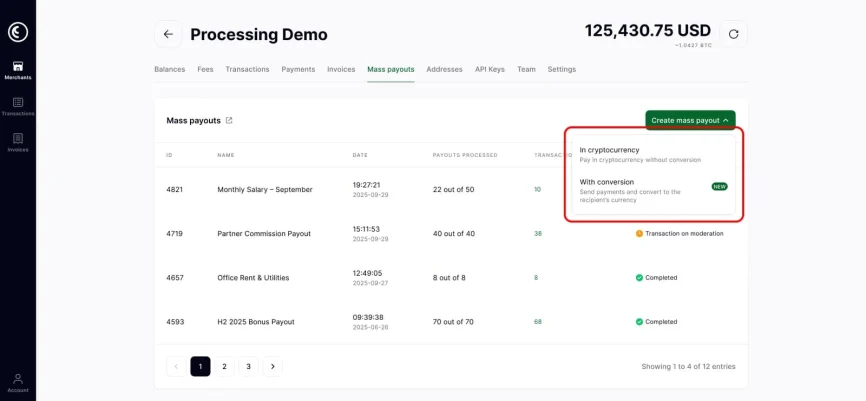Open the Settings tab
Screen dimensions: 866x401
point(561,69)
